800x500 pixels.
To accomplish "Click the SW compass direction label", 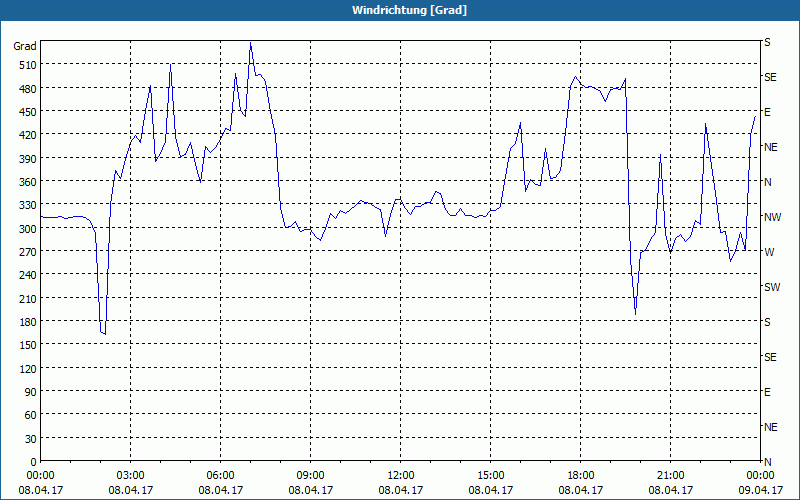I will 772,287.
